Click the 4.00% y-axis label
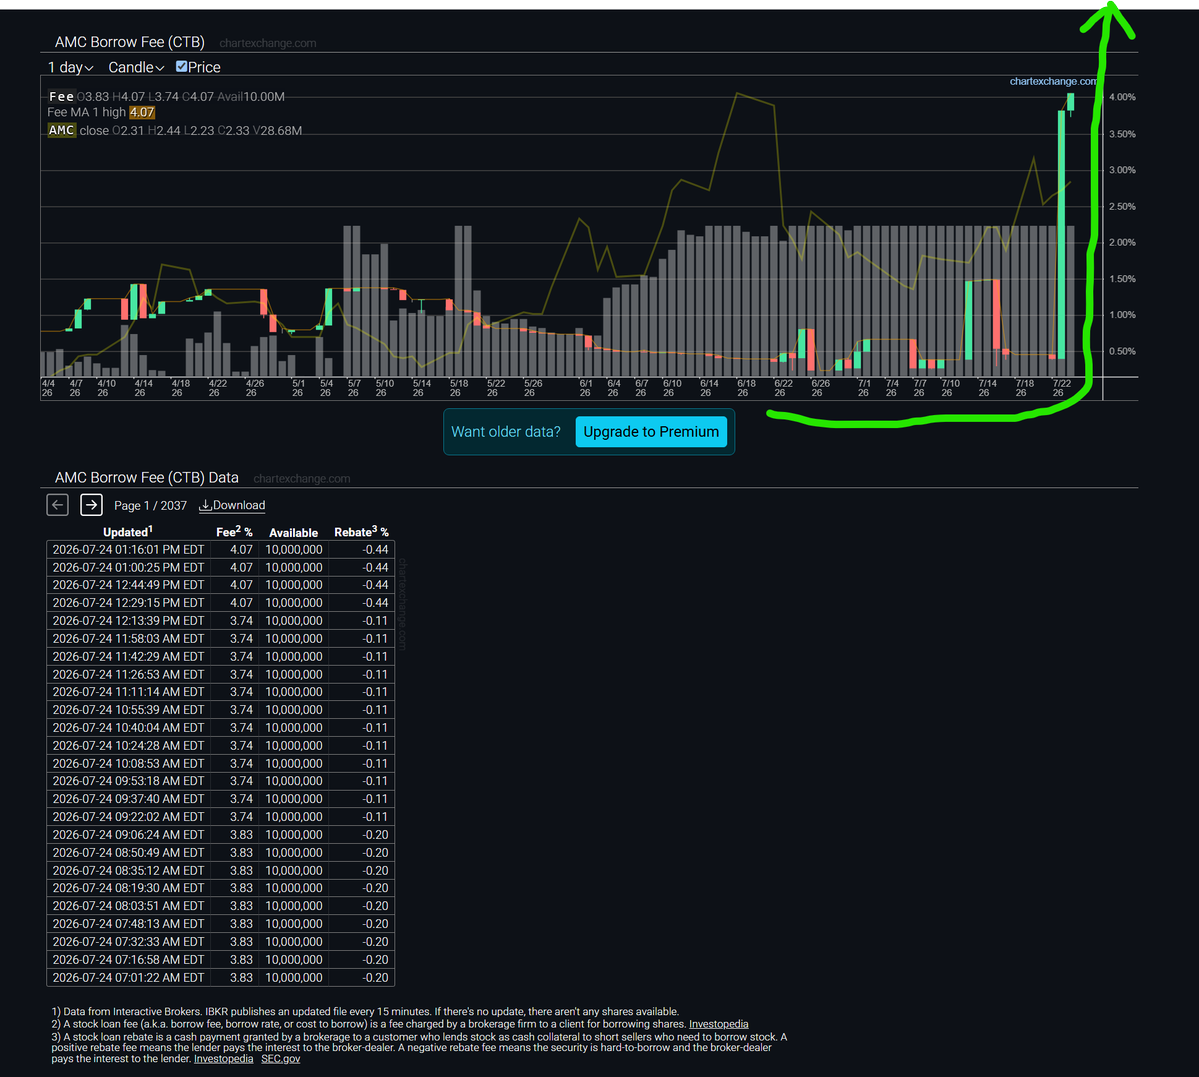Image resolution: width=1199 pixels, height=1077 pixels. click(1122, 97)
